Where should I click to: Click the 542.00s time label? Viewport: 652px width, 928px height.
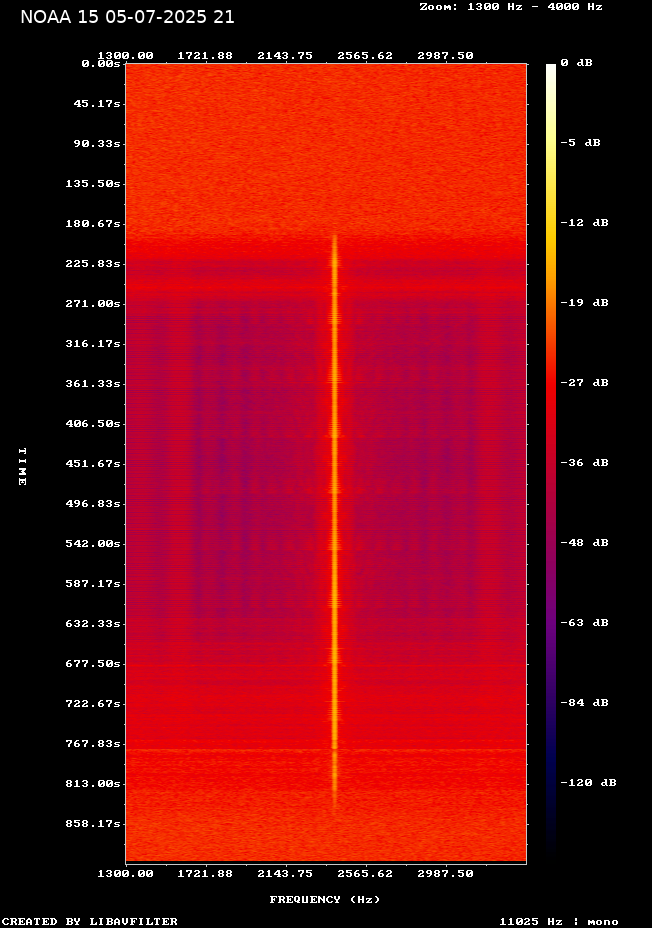pyautogui.click(x=93, y=543)
